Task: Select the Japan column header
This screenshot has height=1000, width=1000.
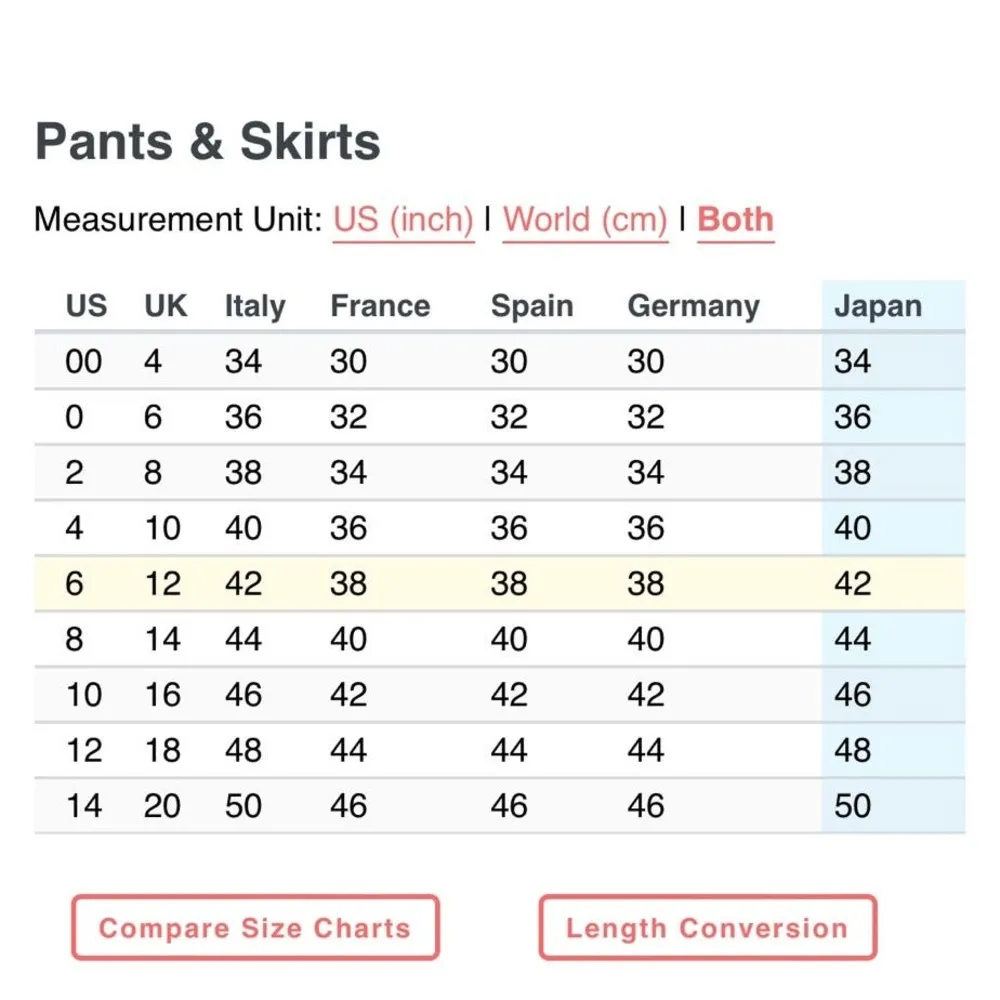Action: tap(877, 306)
